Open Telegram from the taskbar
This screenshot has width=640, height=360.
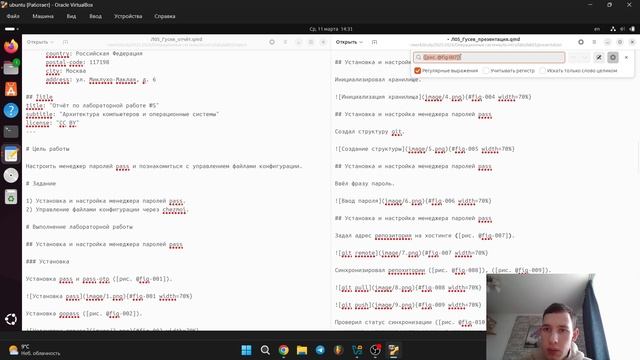coord(320,350)
